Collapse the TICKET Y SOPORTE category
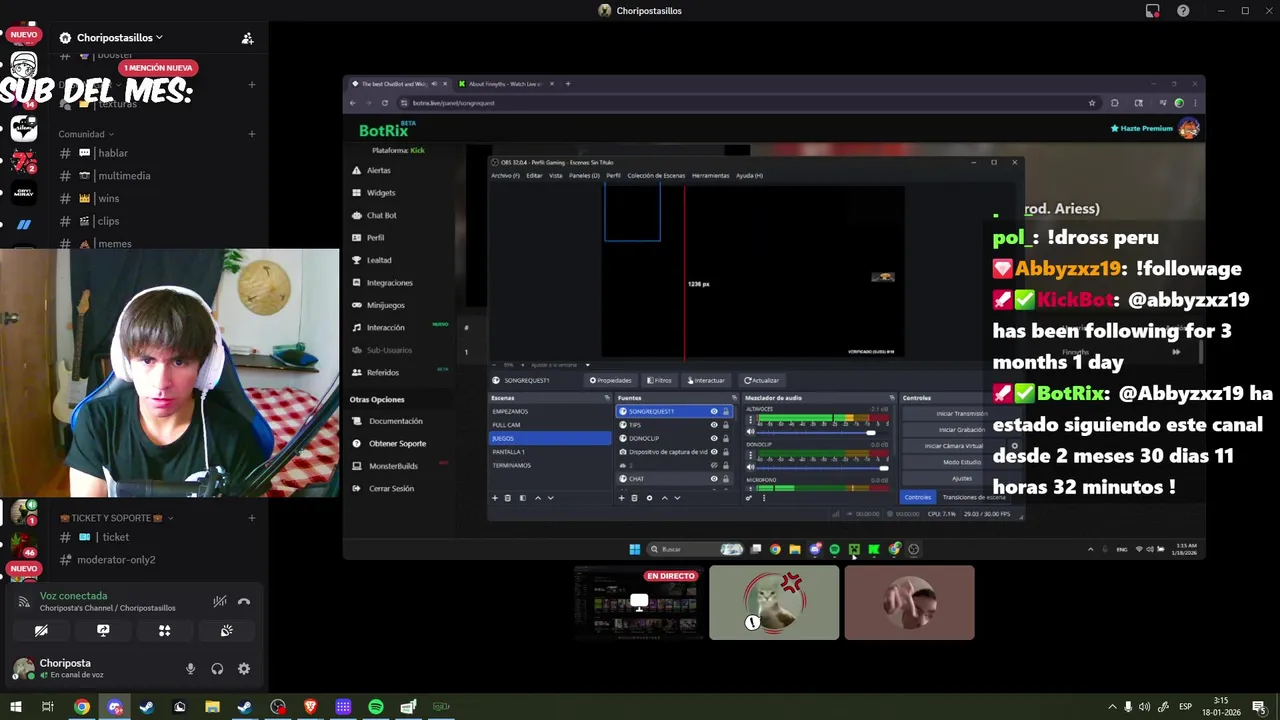Image resolution: width=1280 pixels, height=720 pixels. point(117,518)
